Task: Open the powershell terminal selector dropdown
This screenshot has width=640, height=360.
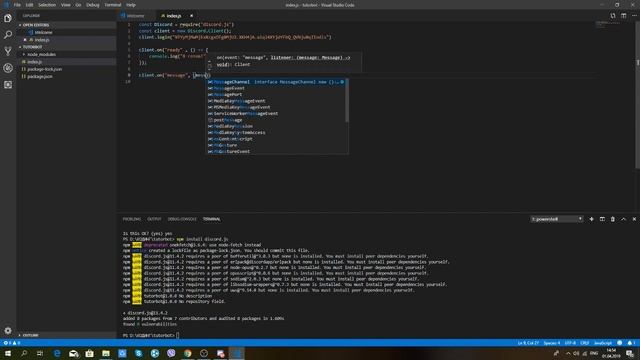Action: point(557,219)
